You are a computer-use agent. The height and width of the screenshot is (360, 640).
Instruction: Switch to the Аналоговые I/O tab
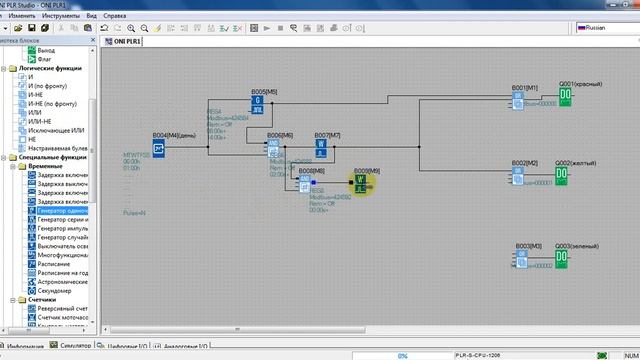181,346
